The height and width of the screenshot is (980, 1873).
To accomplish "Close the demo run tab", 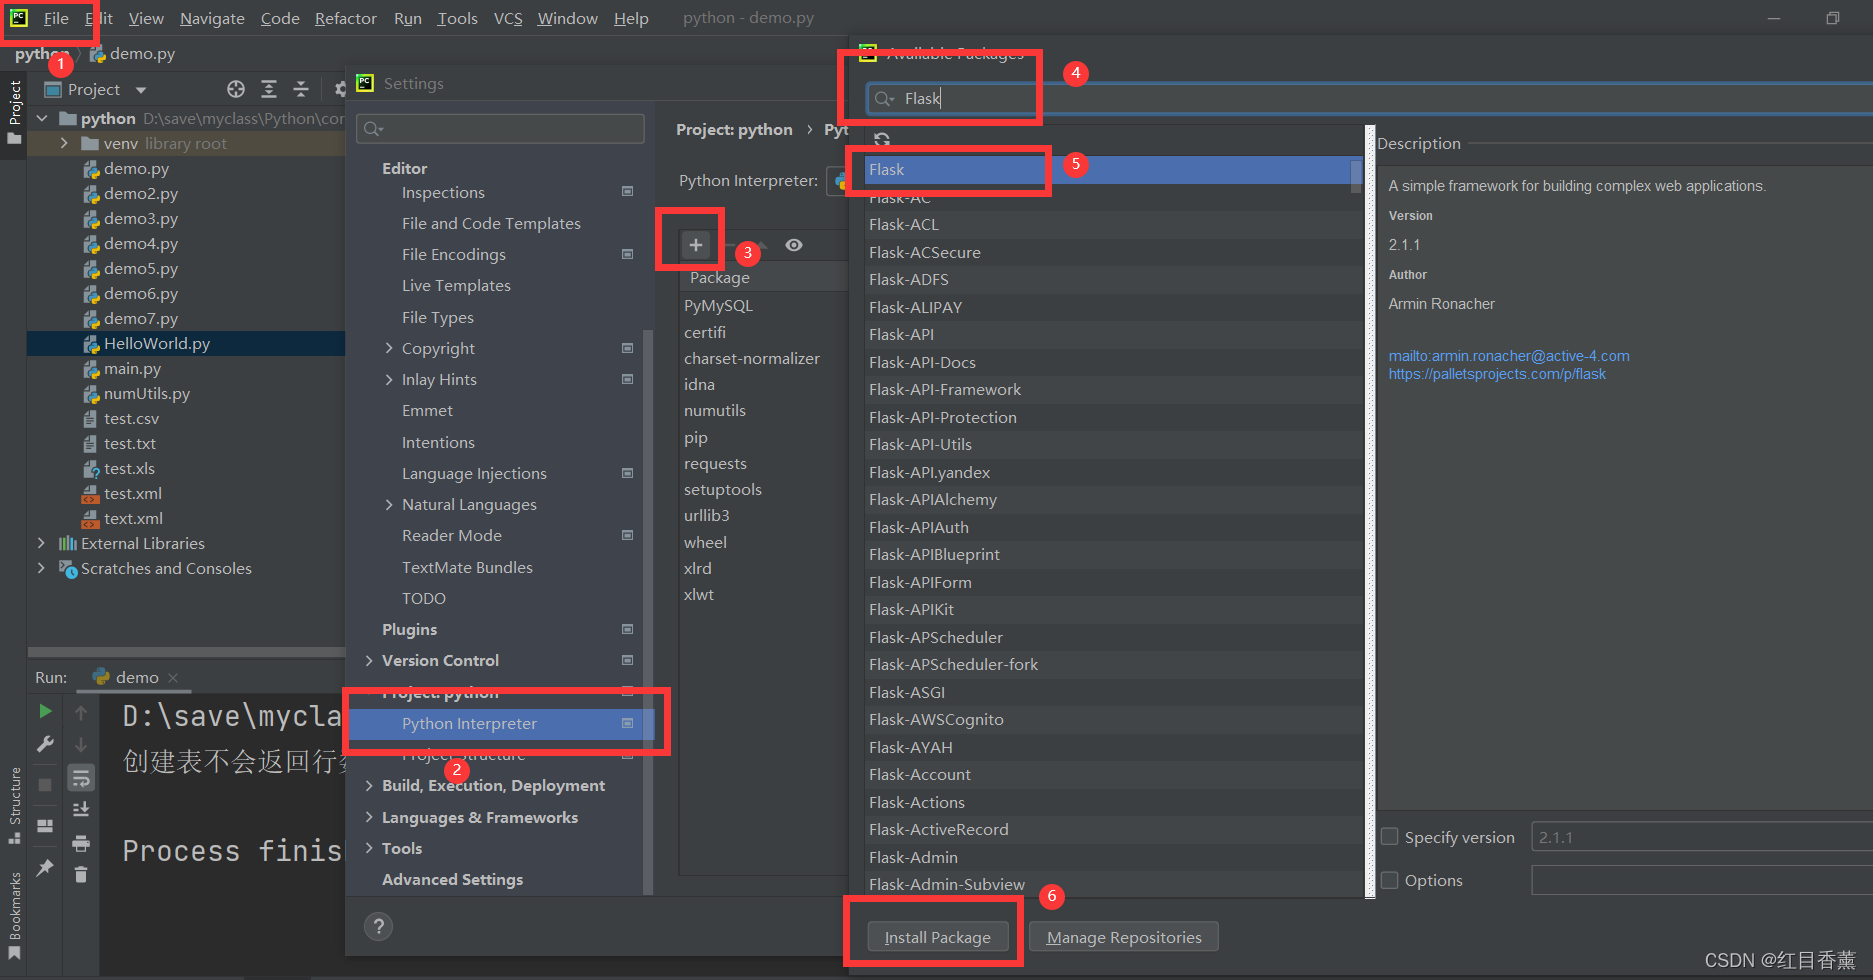I will (173, 678).
